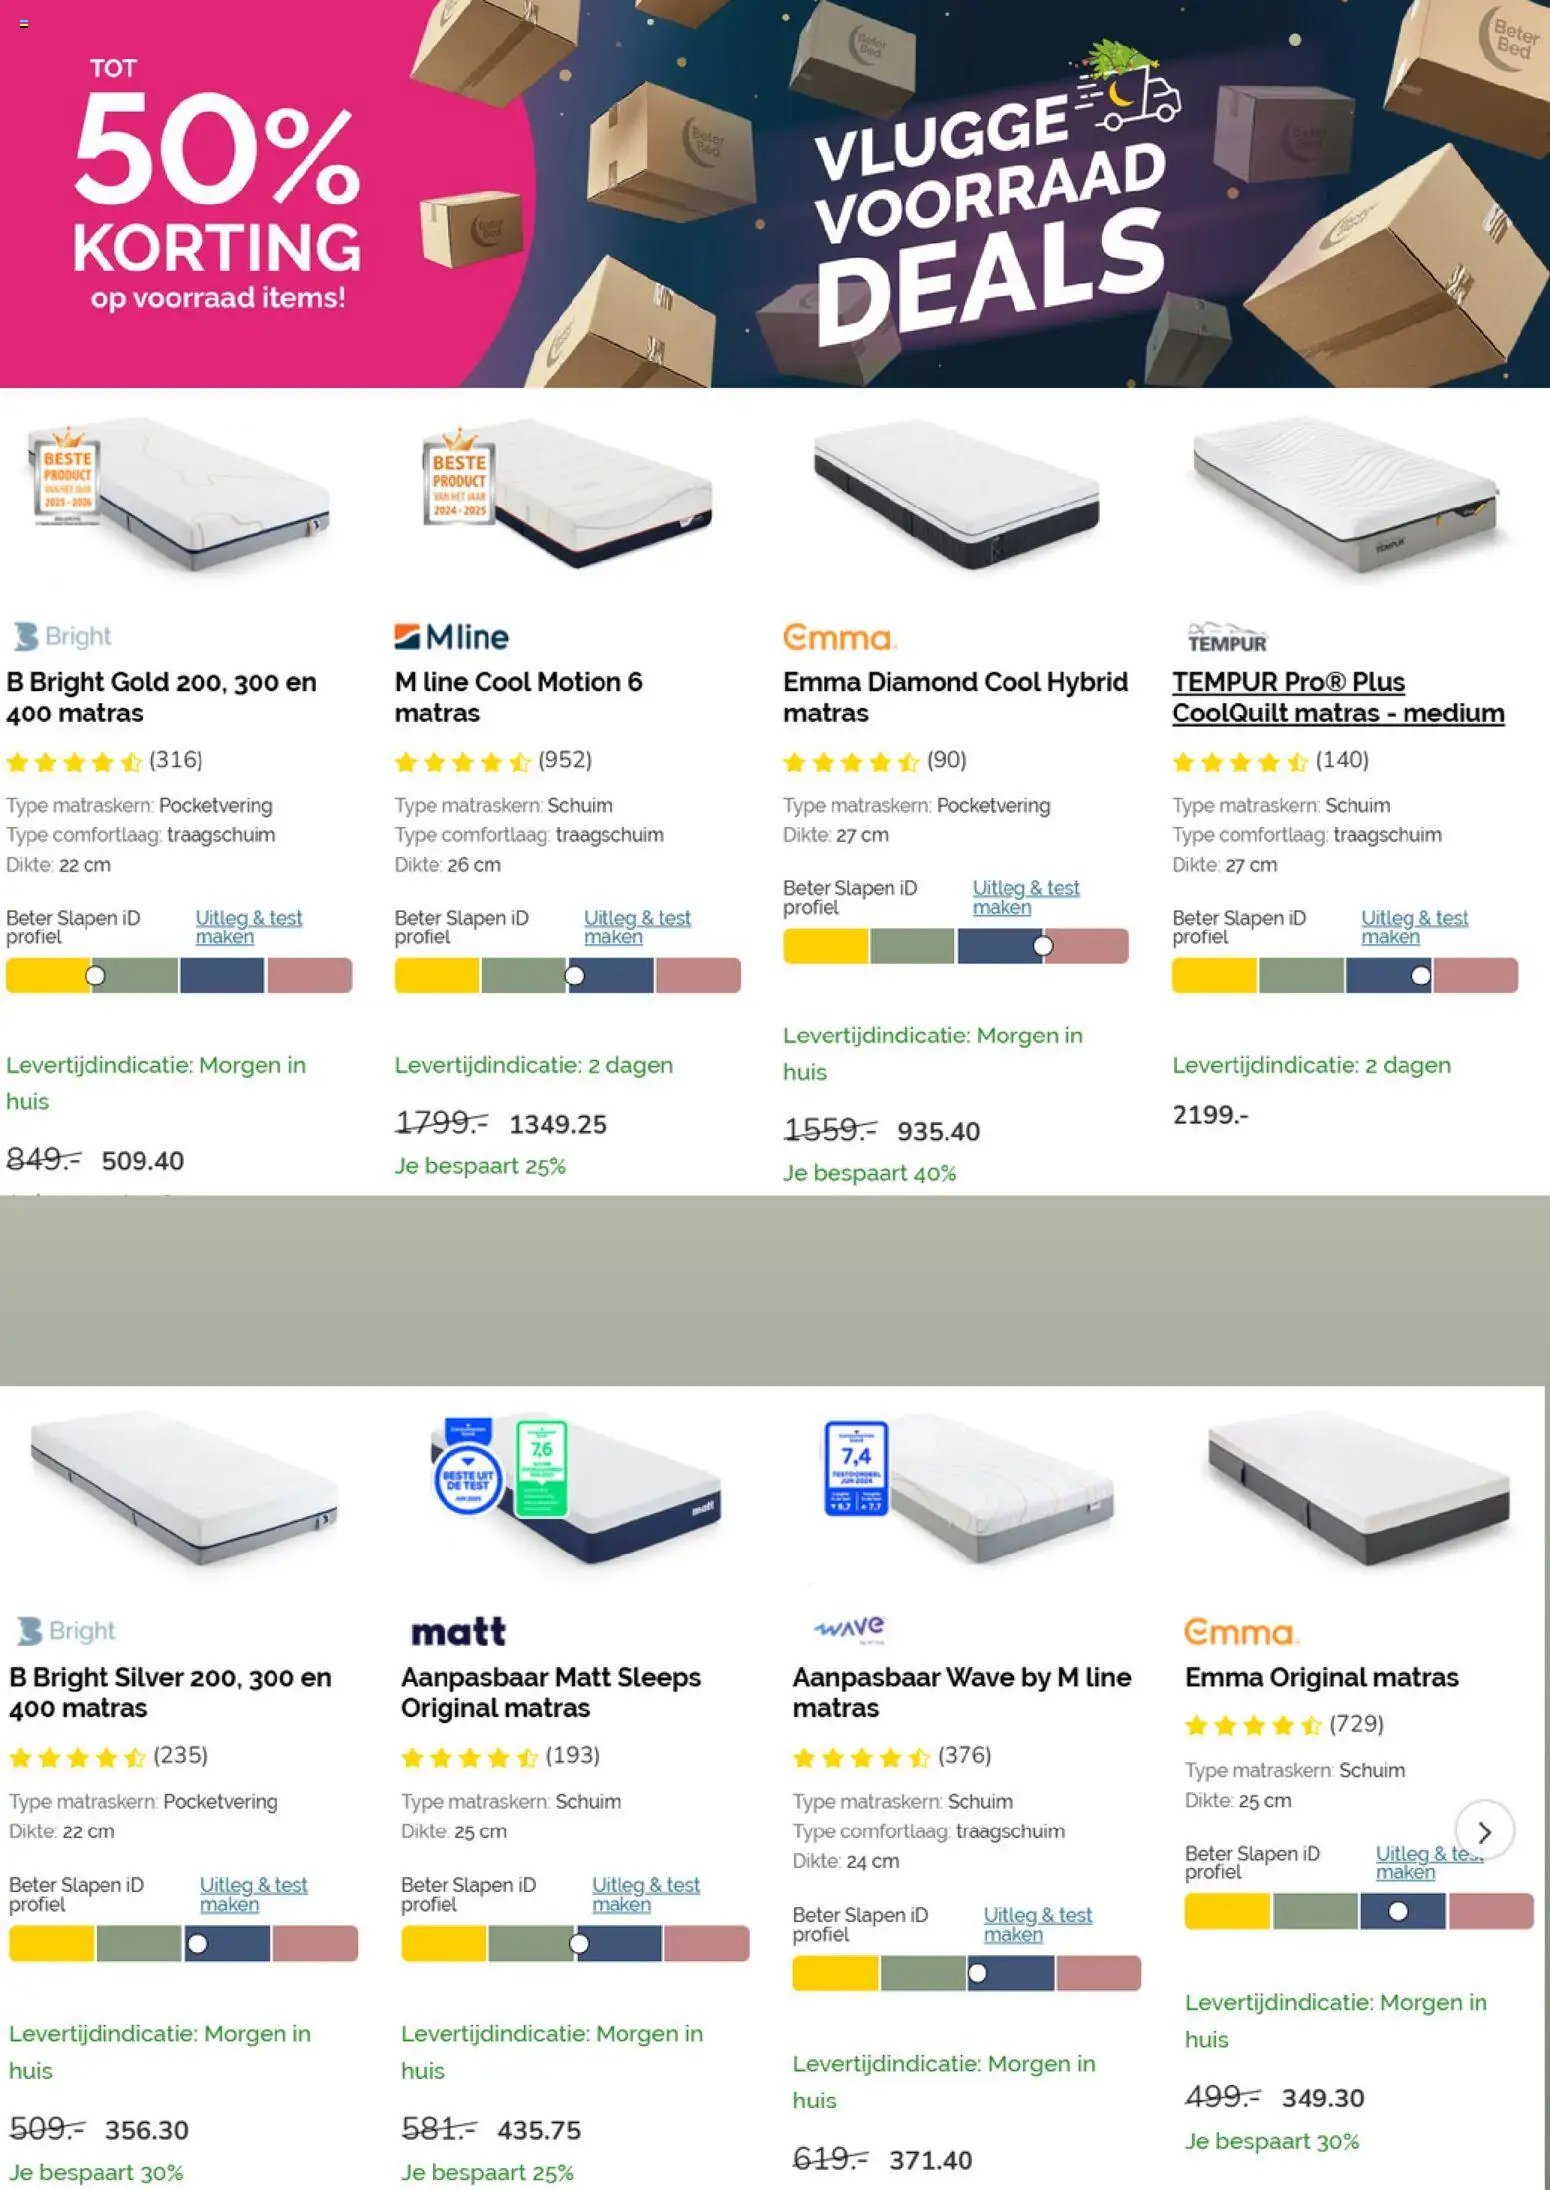Image resolution: width=1550 pixels, height=2190 pixels.
Task: Click the matt brand logo
Action: click(458, 1632)
